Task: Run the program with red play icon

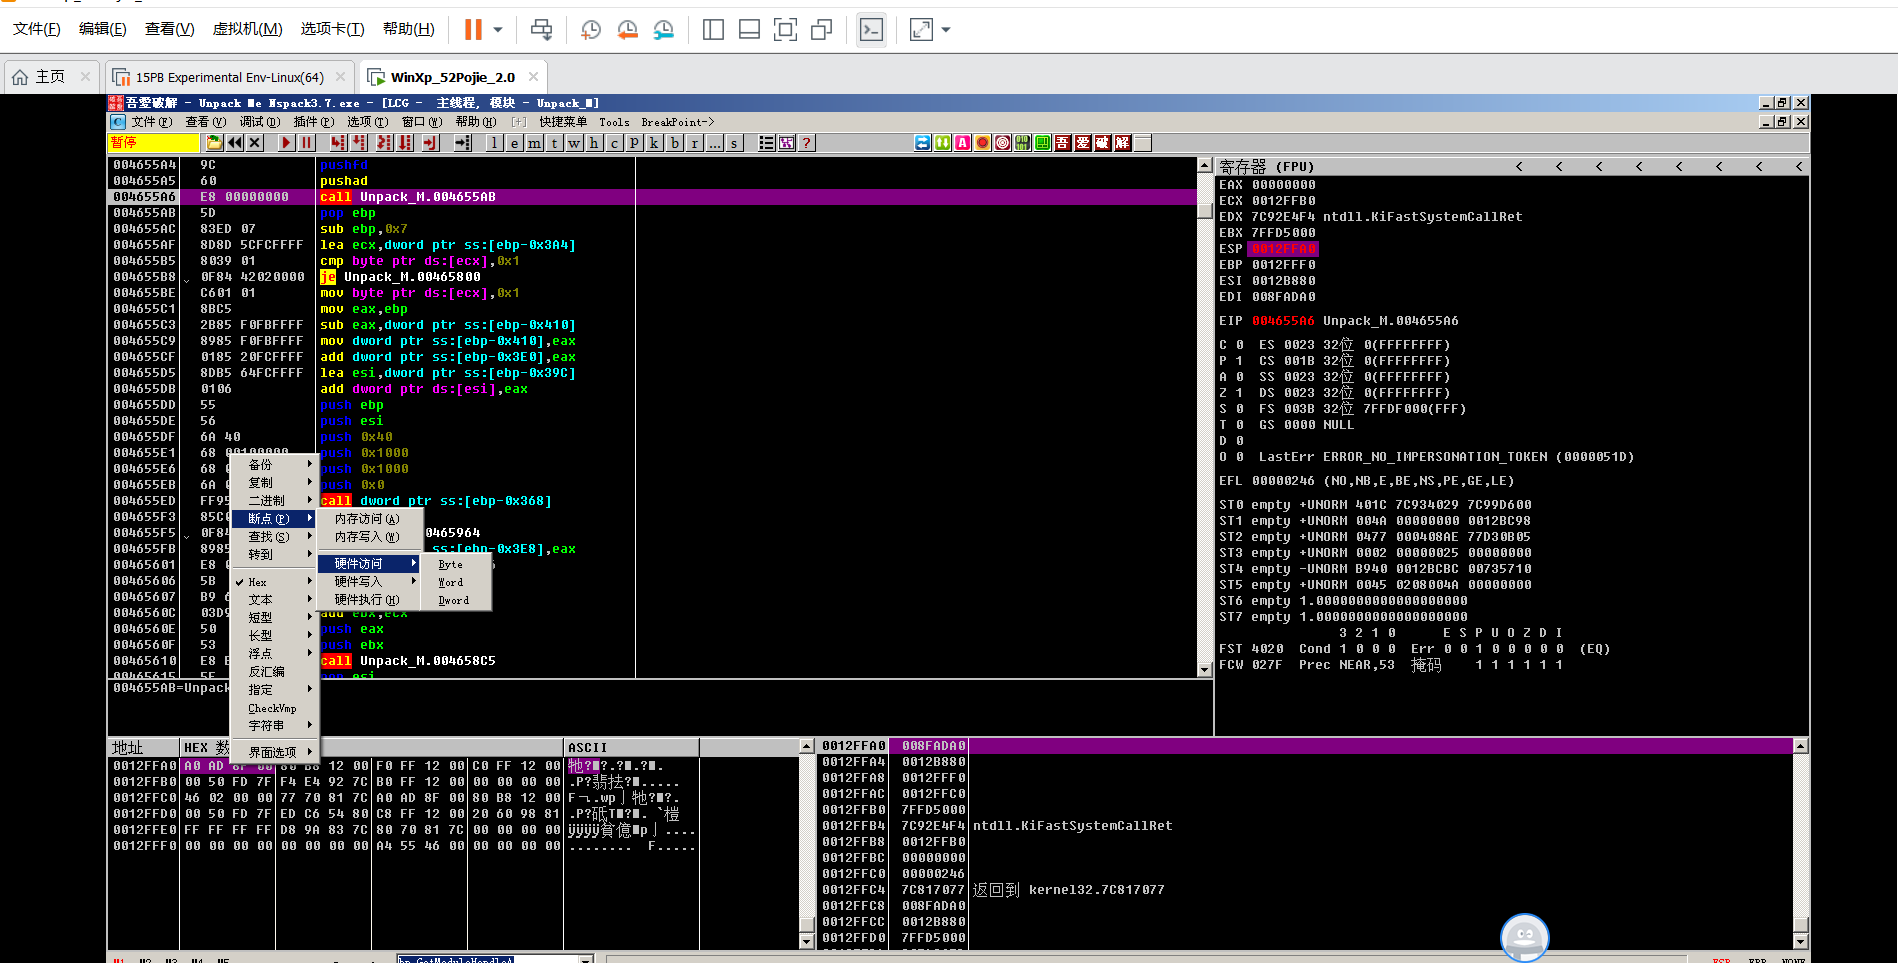Action: [x=286, y=143]
